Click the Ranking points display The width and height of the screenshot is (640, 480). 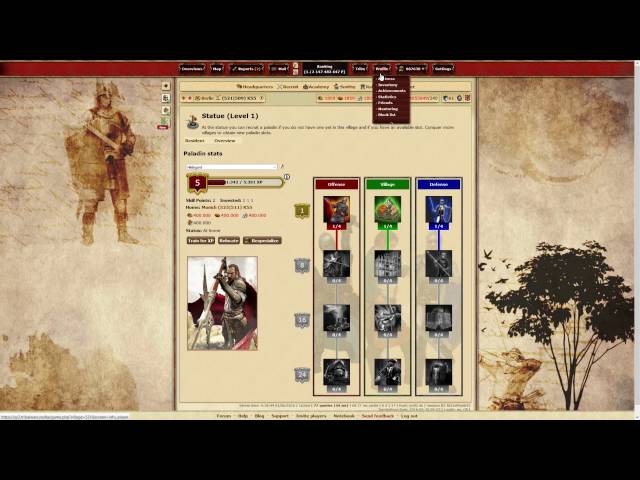[324, 69]
